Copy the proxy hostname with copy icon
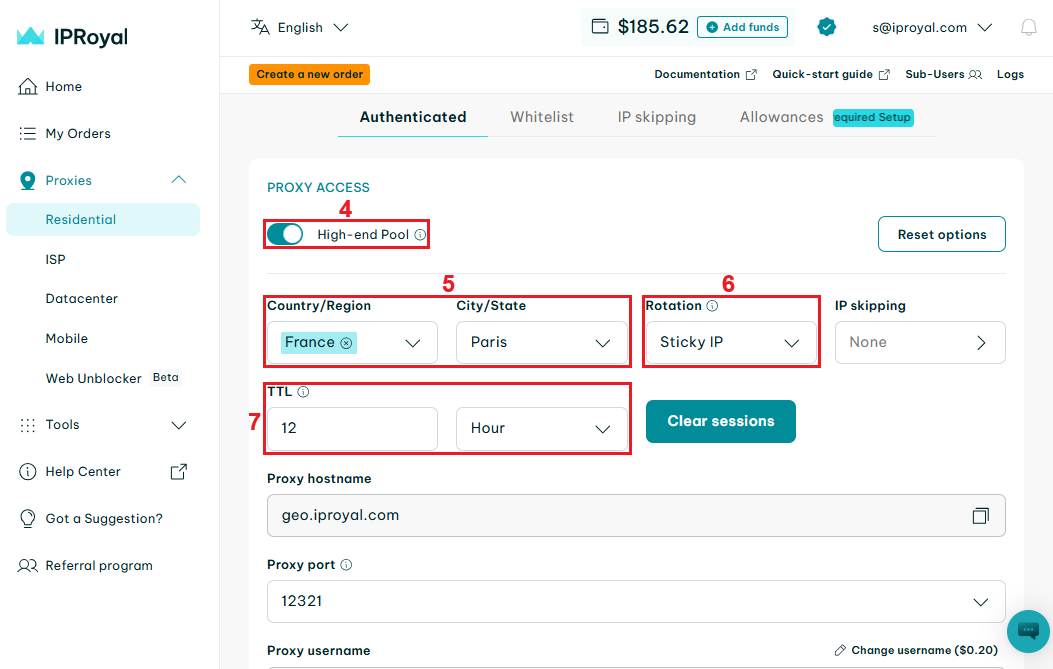The image size is (1053, 669). click(x=980, y=516)
